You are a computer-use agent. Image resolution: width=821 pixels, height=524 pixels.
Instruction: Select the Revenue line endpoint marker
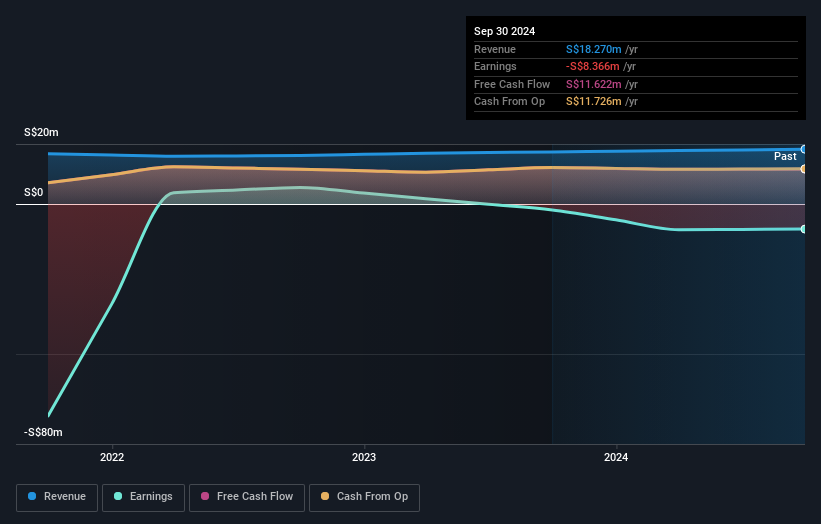[x=804, y=149]
